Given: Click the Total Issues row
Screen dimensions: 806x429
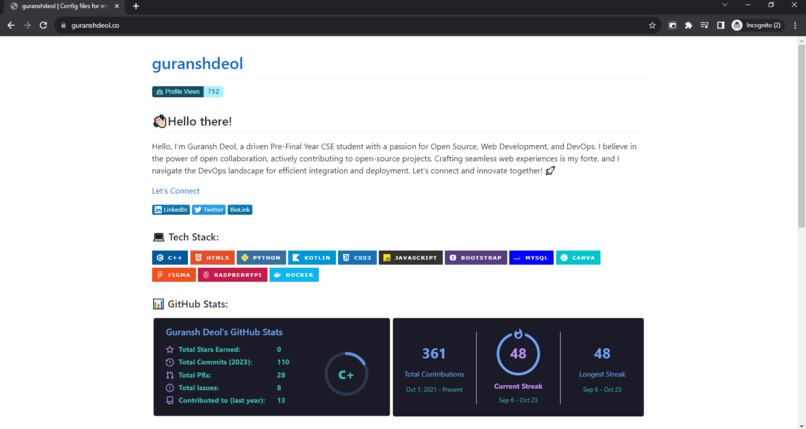Looking at the screenshot, I should 223,387.
